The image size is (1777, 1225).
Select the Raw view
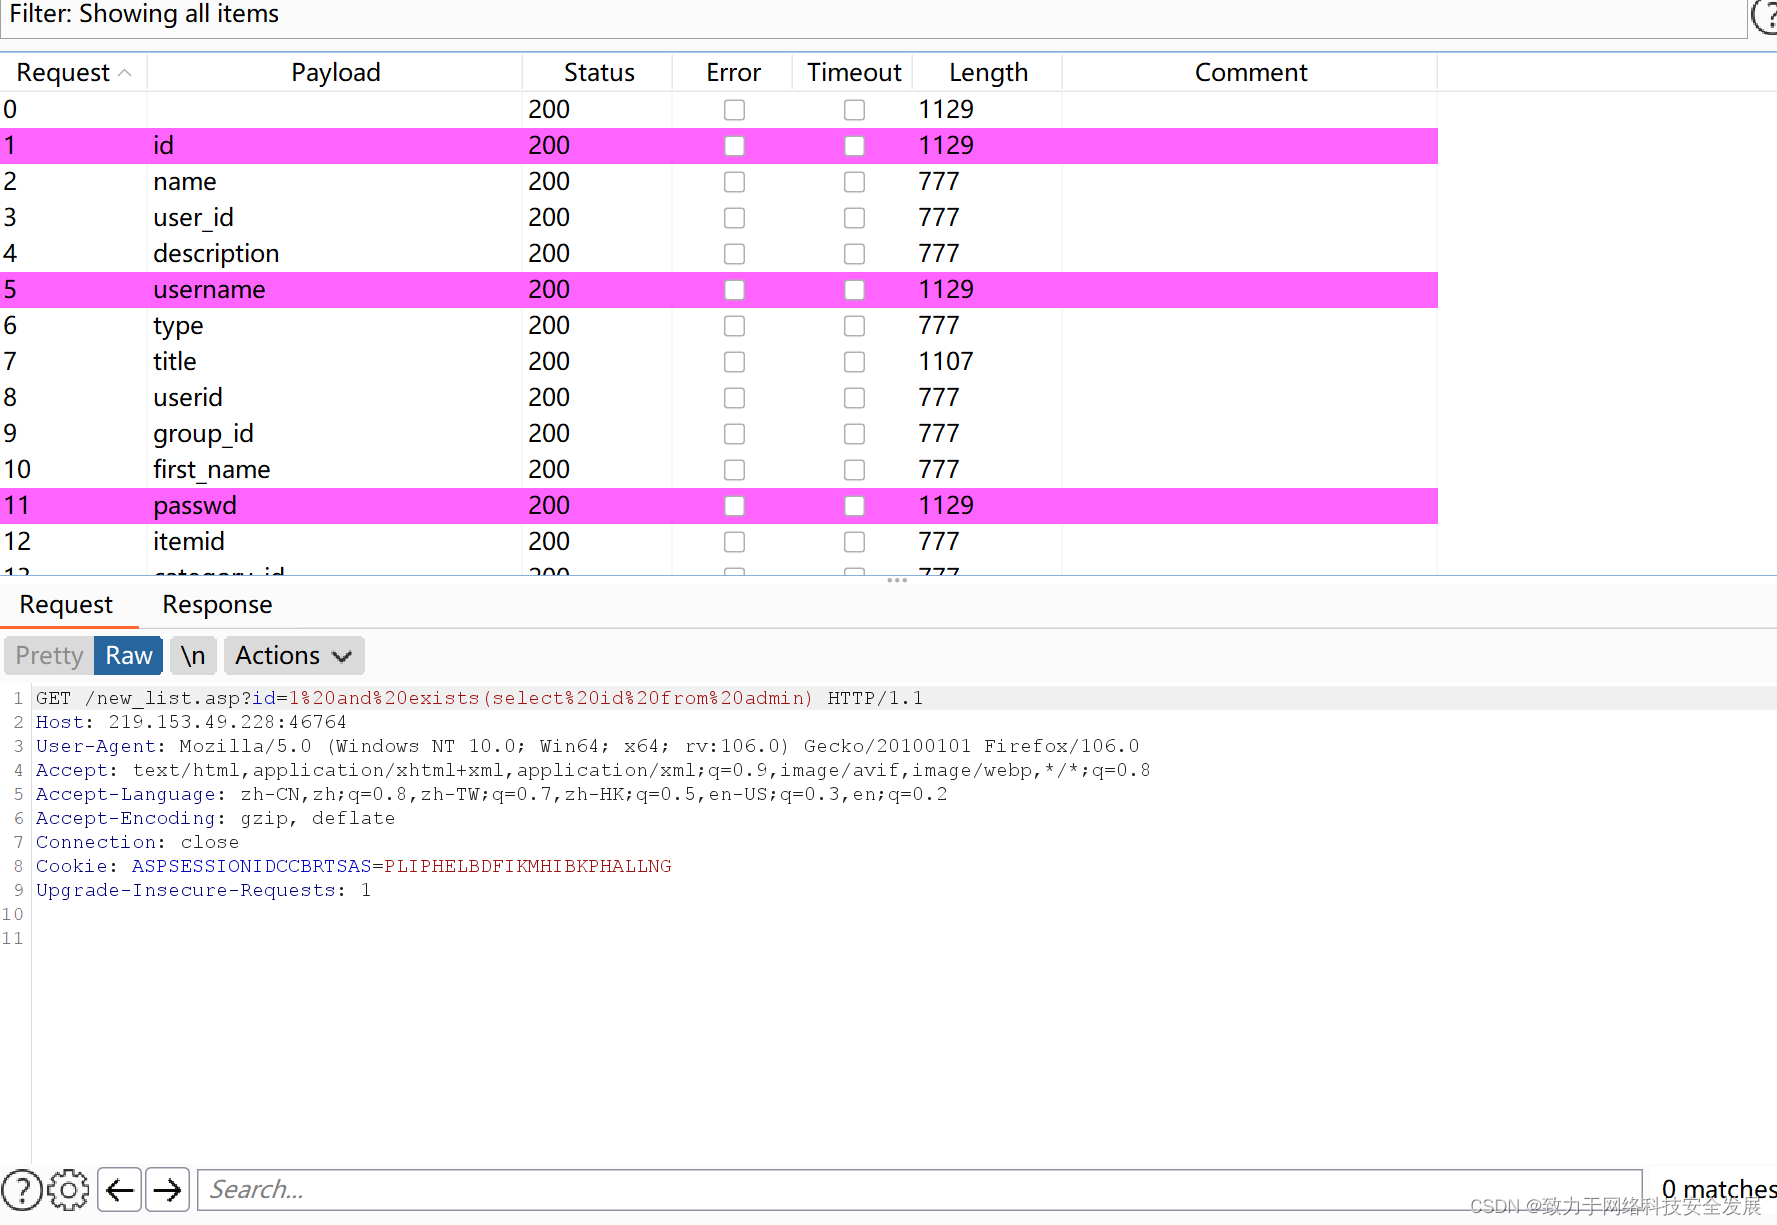pos(129,656)
